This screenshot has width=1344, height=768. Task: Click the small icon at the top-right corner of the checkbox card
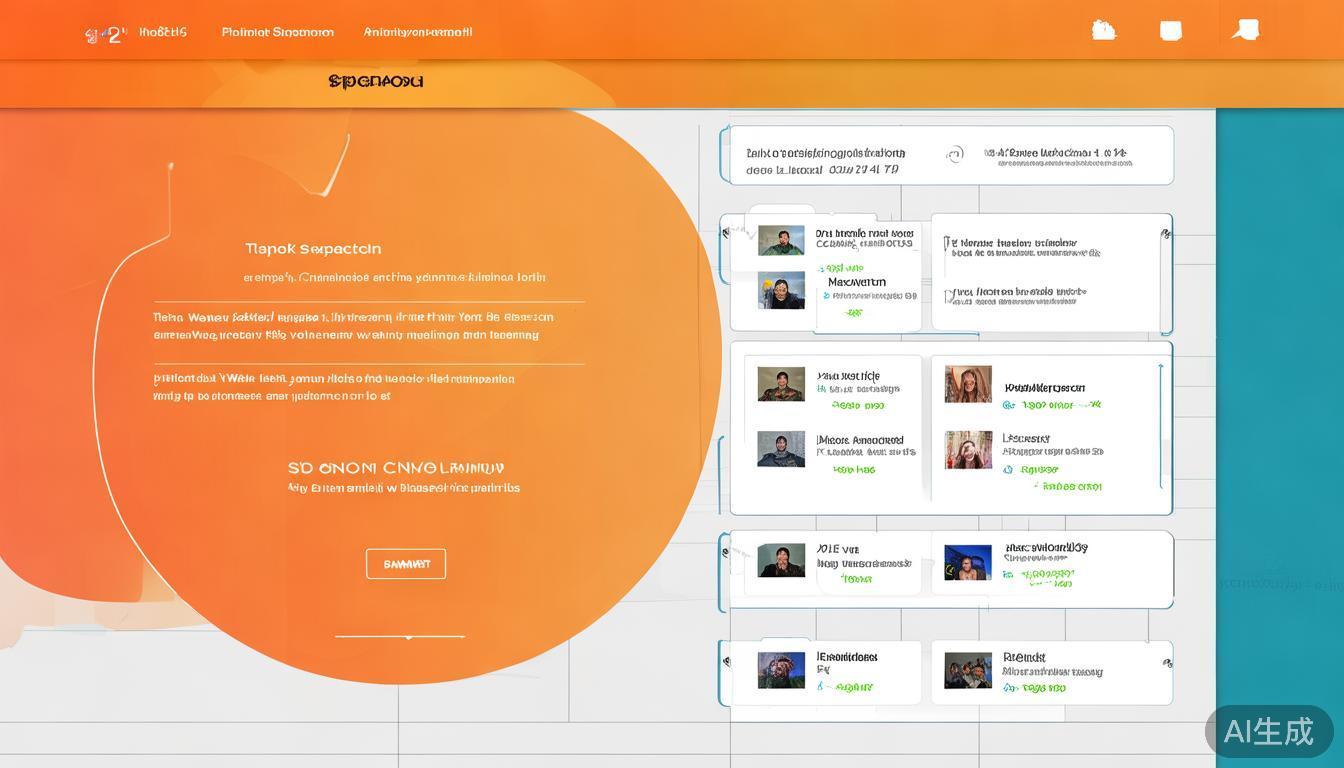click(x=1165, y=234)
